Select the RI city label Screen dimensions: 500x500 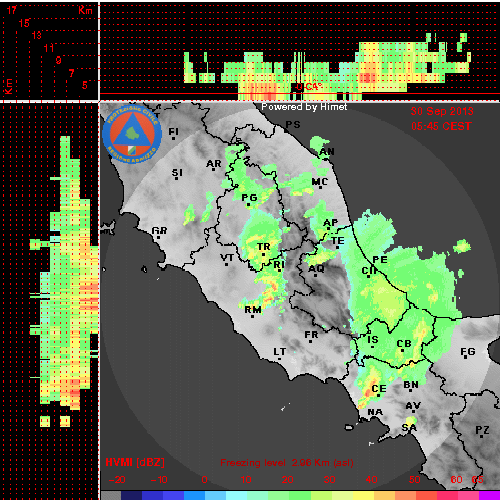coord(279,265)
